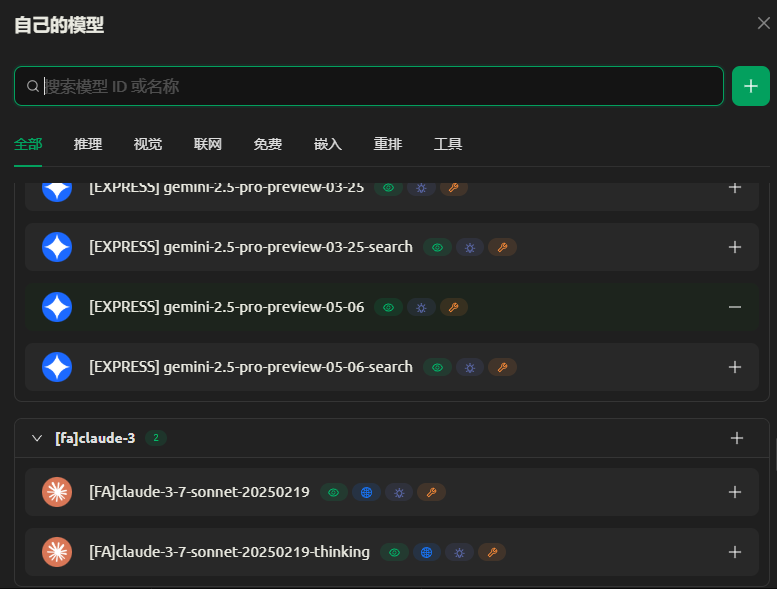777x589 pixels.
Task: Click tool wrench badge on 03-25-search
Action: coord(502,247)
